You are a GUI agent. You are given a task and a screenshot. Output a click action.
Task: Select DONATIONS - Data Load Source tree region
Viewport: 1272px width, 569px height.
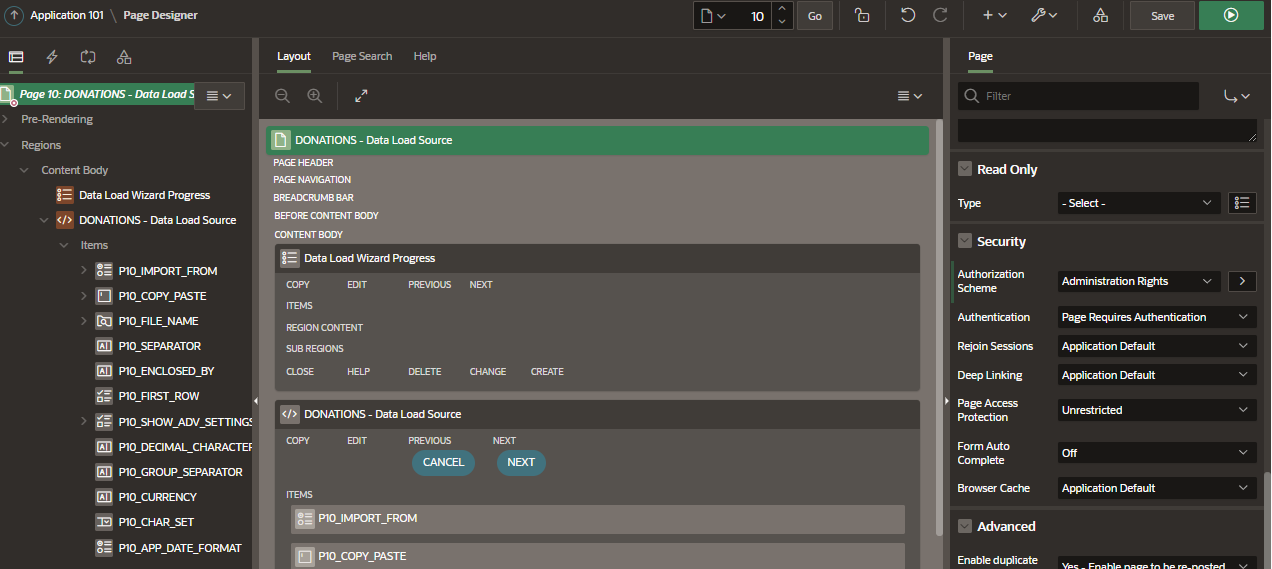tap(158, 220)
